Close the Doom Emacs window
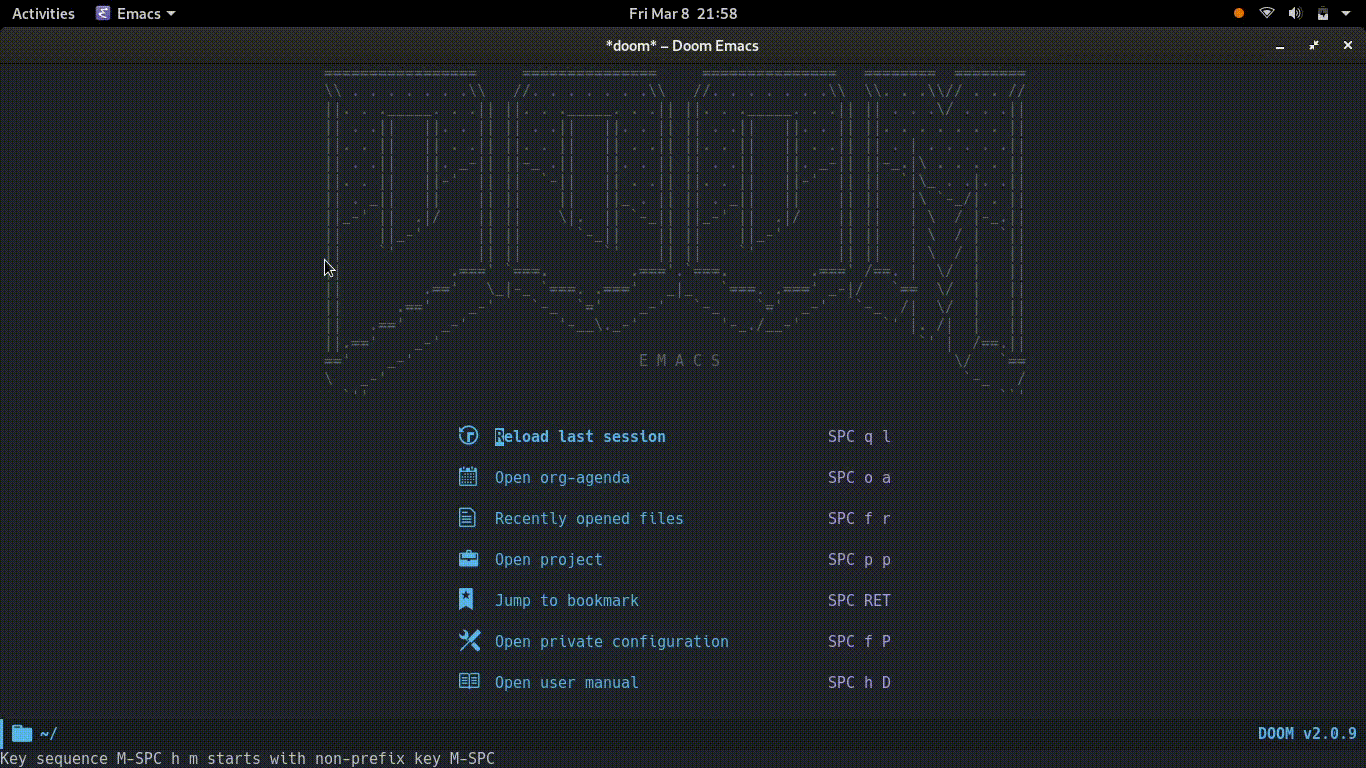This screenshot has height=768, width=1366. coord(1348,45)
